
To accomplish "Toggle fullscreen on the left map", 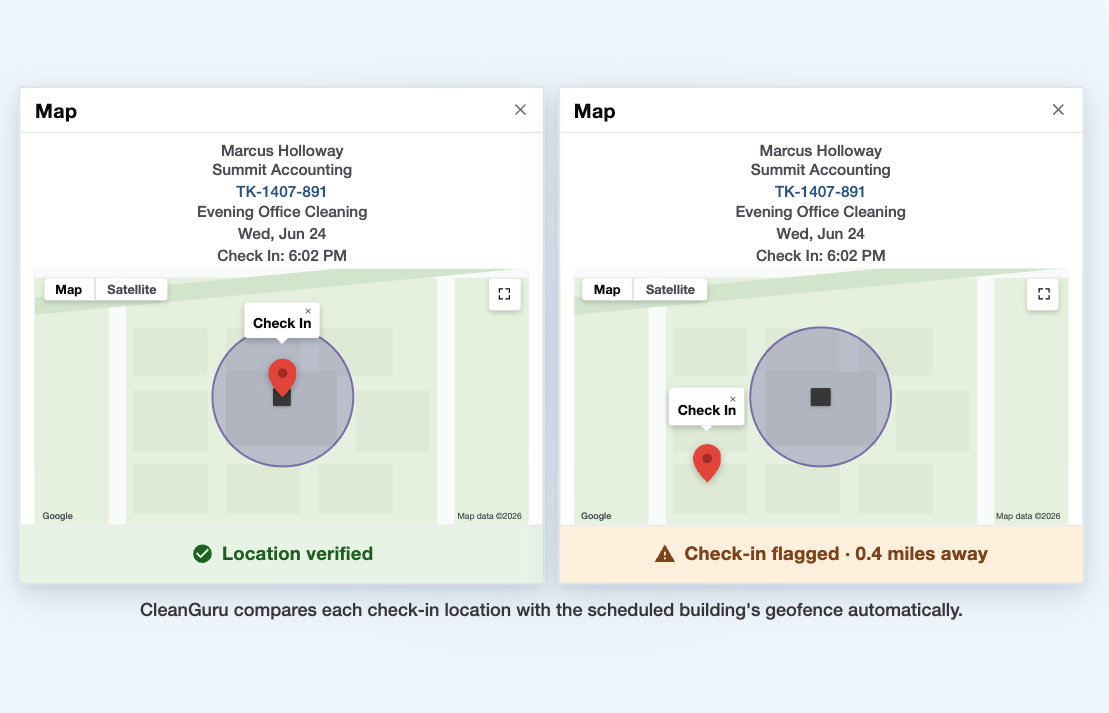I will [504, 294].
